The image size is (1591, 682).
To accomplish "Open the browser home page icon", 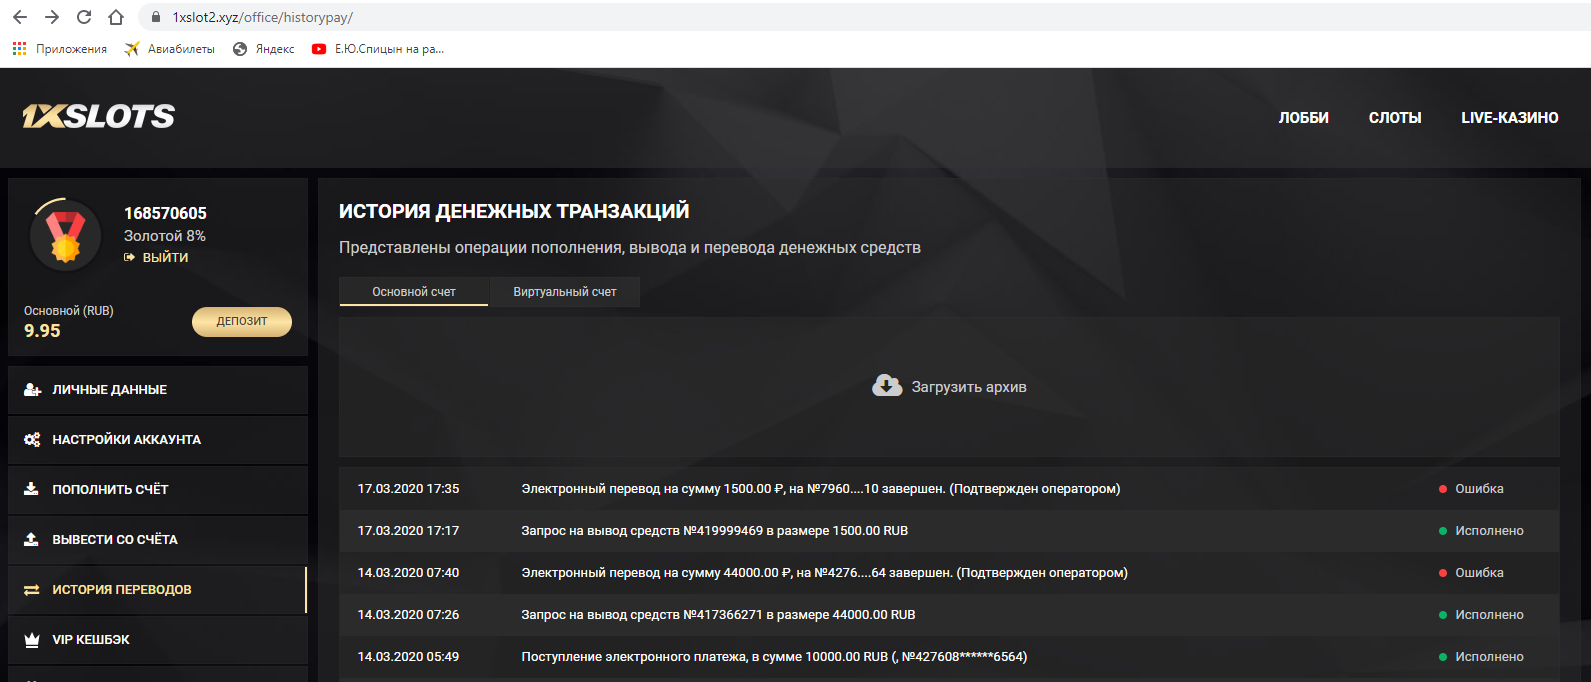I will point(116,17).
